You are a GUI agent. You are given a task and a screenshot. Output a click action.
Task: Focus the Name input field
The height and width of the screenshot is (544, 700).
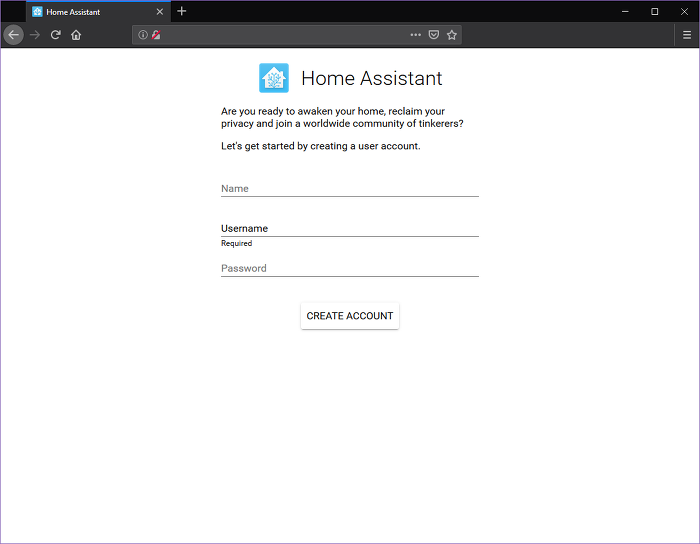[x=350, y=188]
